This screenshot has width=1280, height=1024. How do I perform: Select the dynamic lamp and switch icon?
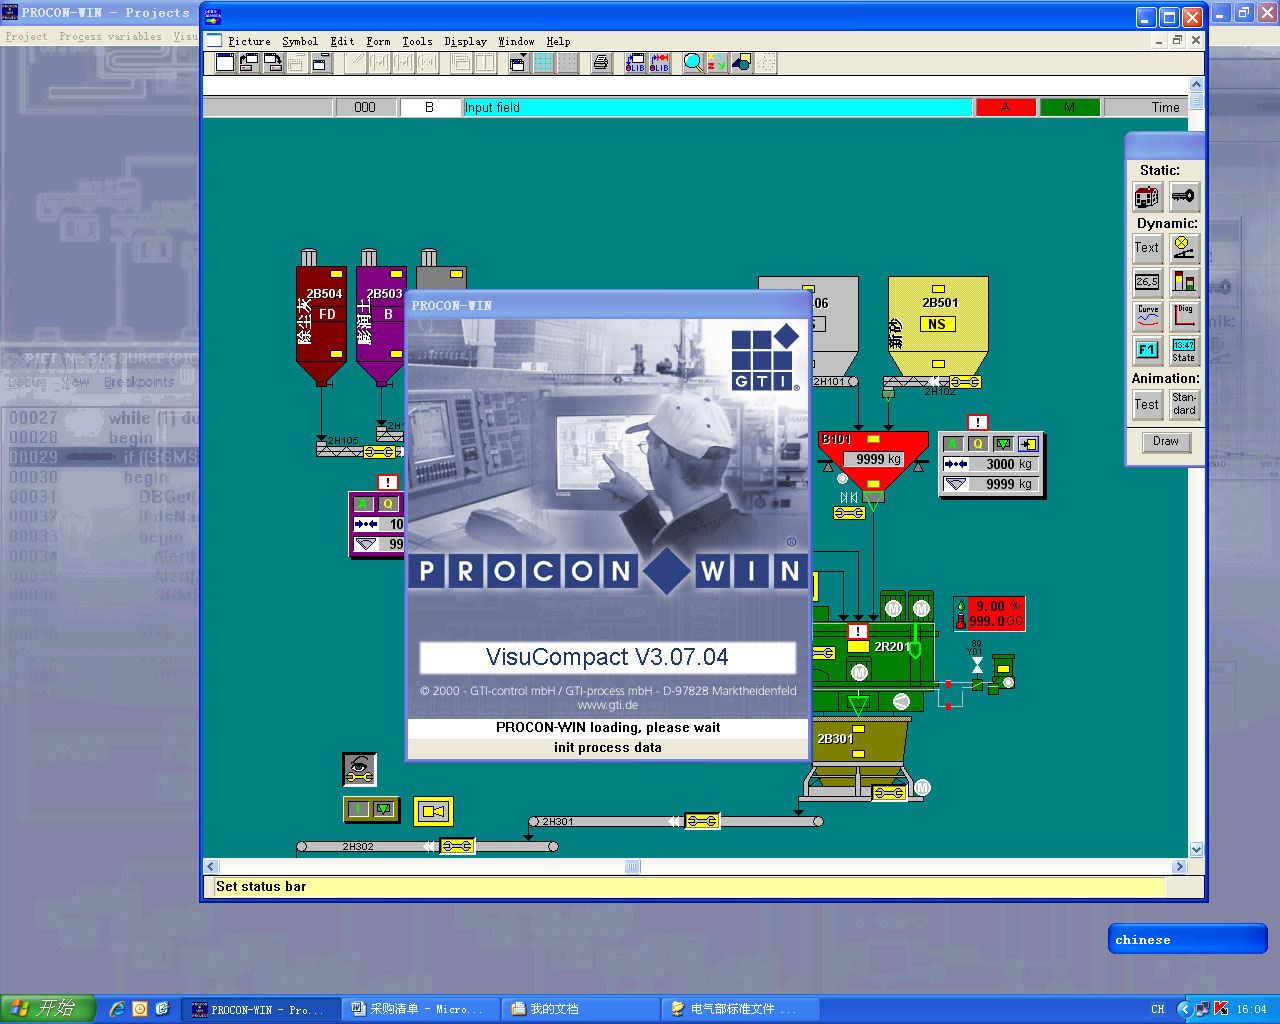(x=1184, y=248)
